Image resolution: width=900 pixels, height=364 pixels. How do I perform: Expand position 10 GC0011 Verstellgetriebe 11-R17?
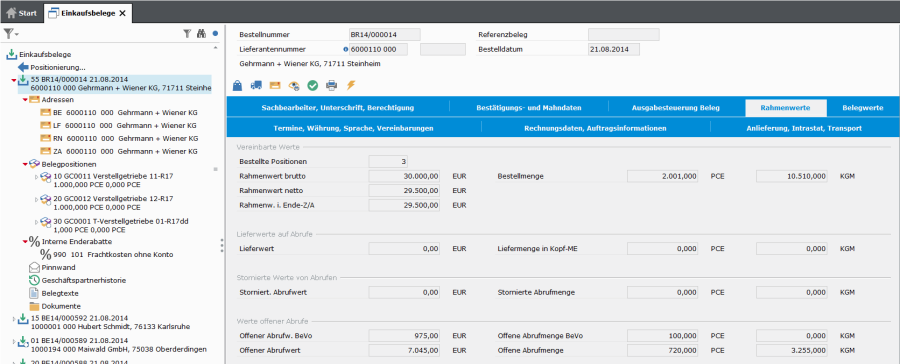point(37,177)
